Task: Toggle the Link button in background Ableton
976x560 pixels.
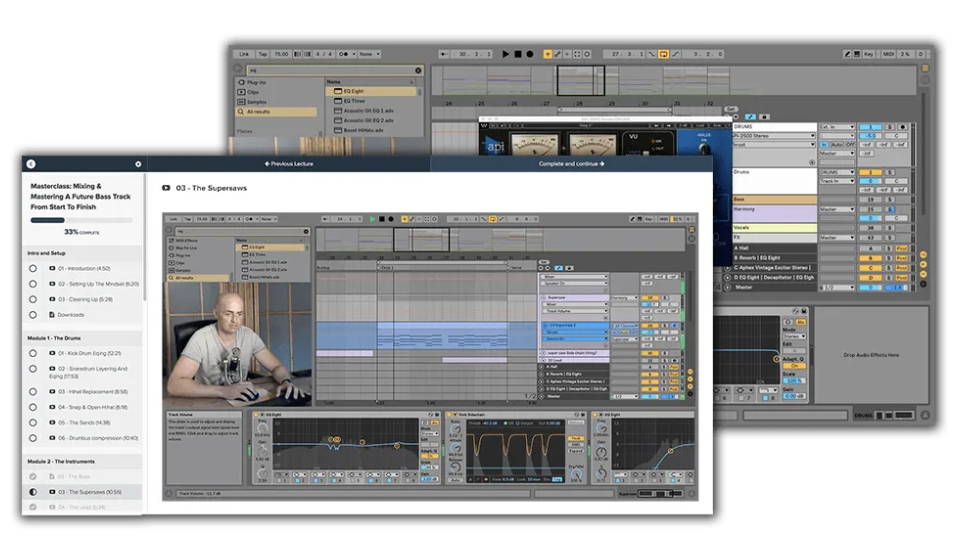Action: 244,54
